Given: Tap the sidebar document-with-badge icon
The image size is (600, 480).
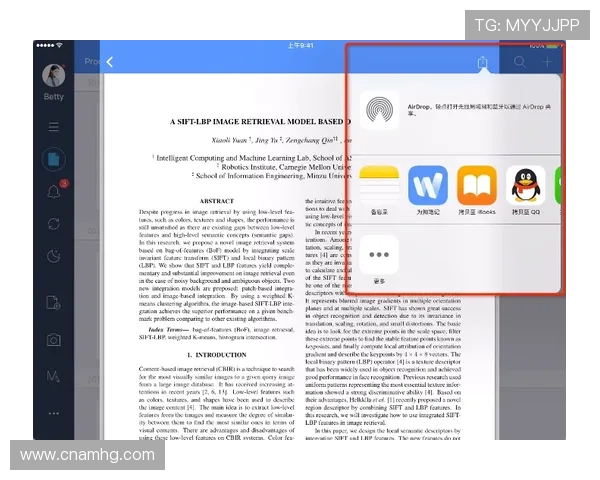Looking at the screenshot, I should pos(54,304).
